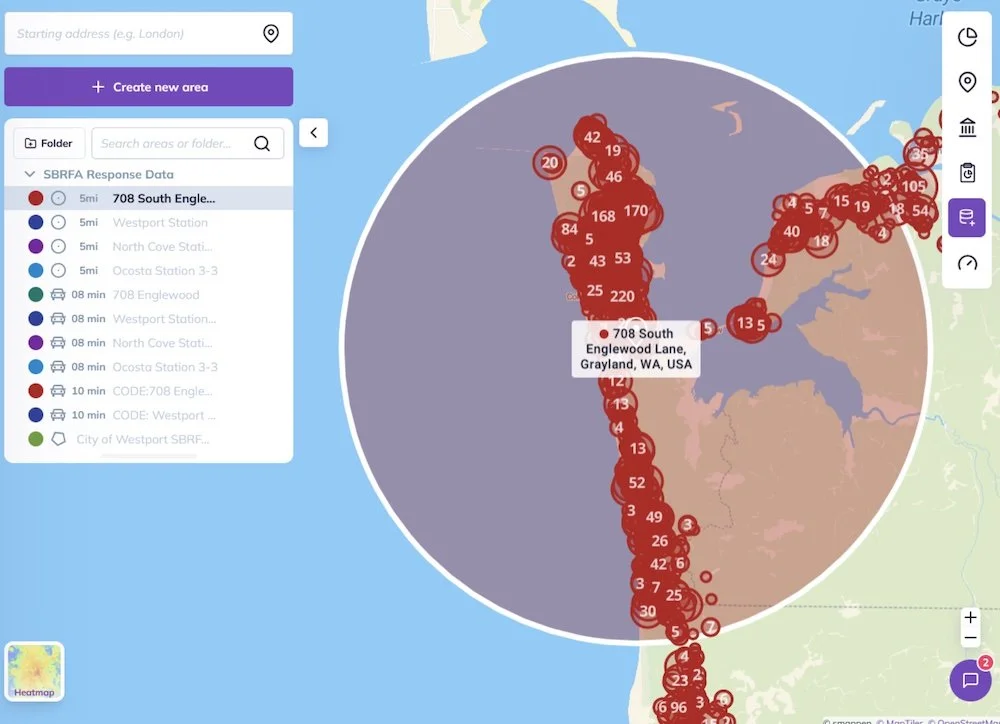Viewport: 1000px width, 724px height.
Task: Click the car icon for CODE: Westport 10 min
Action: tap(58, 415)
